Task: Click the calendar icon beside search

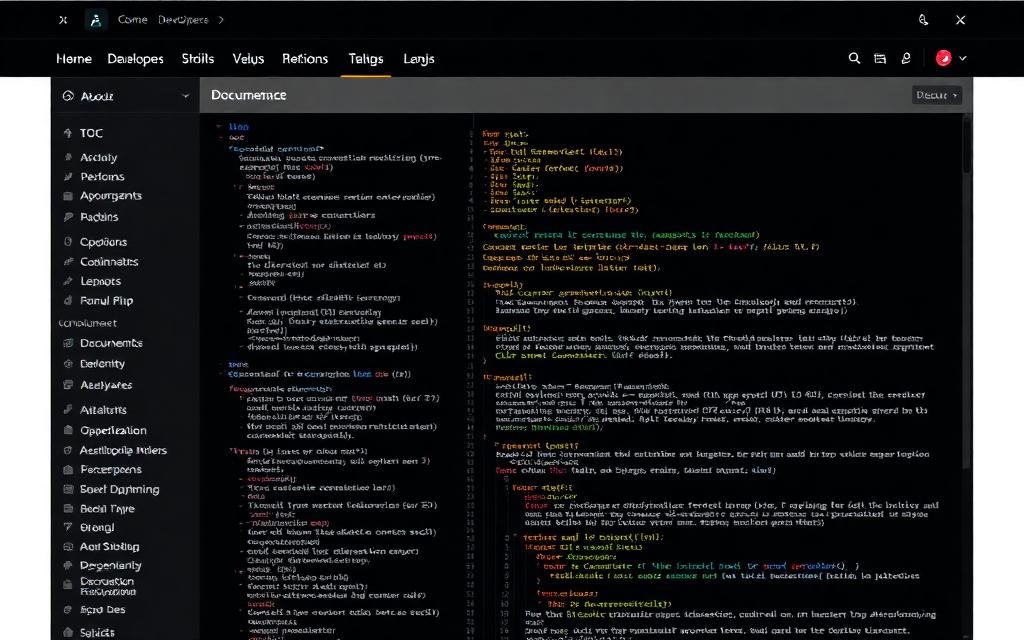Action: tap(880, 59)
